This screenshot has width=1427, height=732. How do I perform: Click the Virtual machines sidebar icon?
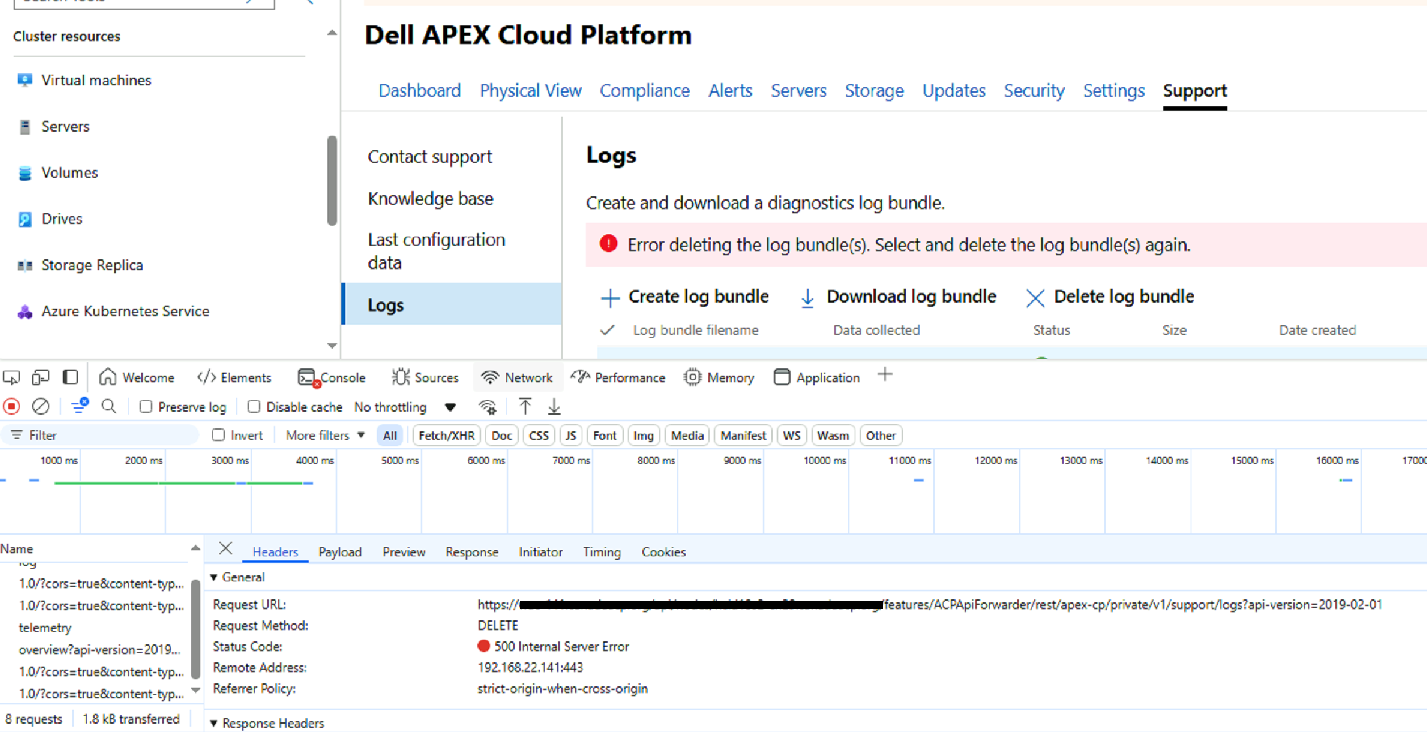point(25,80)
